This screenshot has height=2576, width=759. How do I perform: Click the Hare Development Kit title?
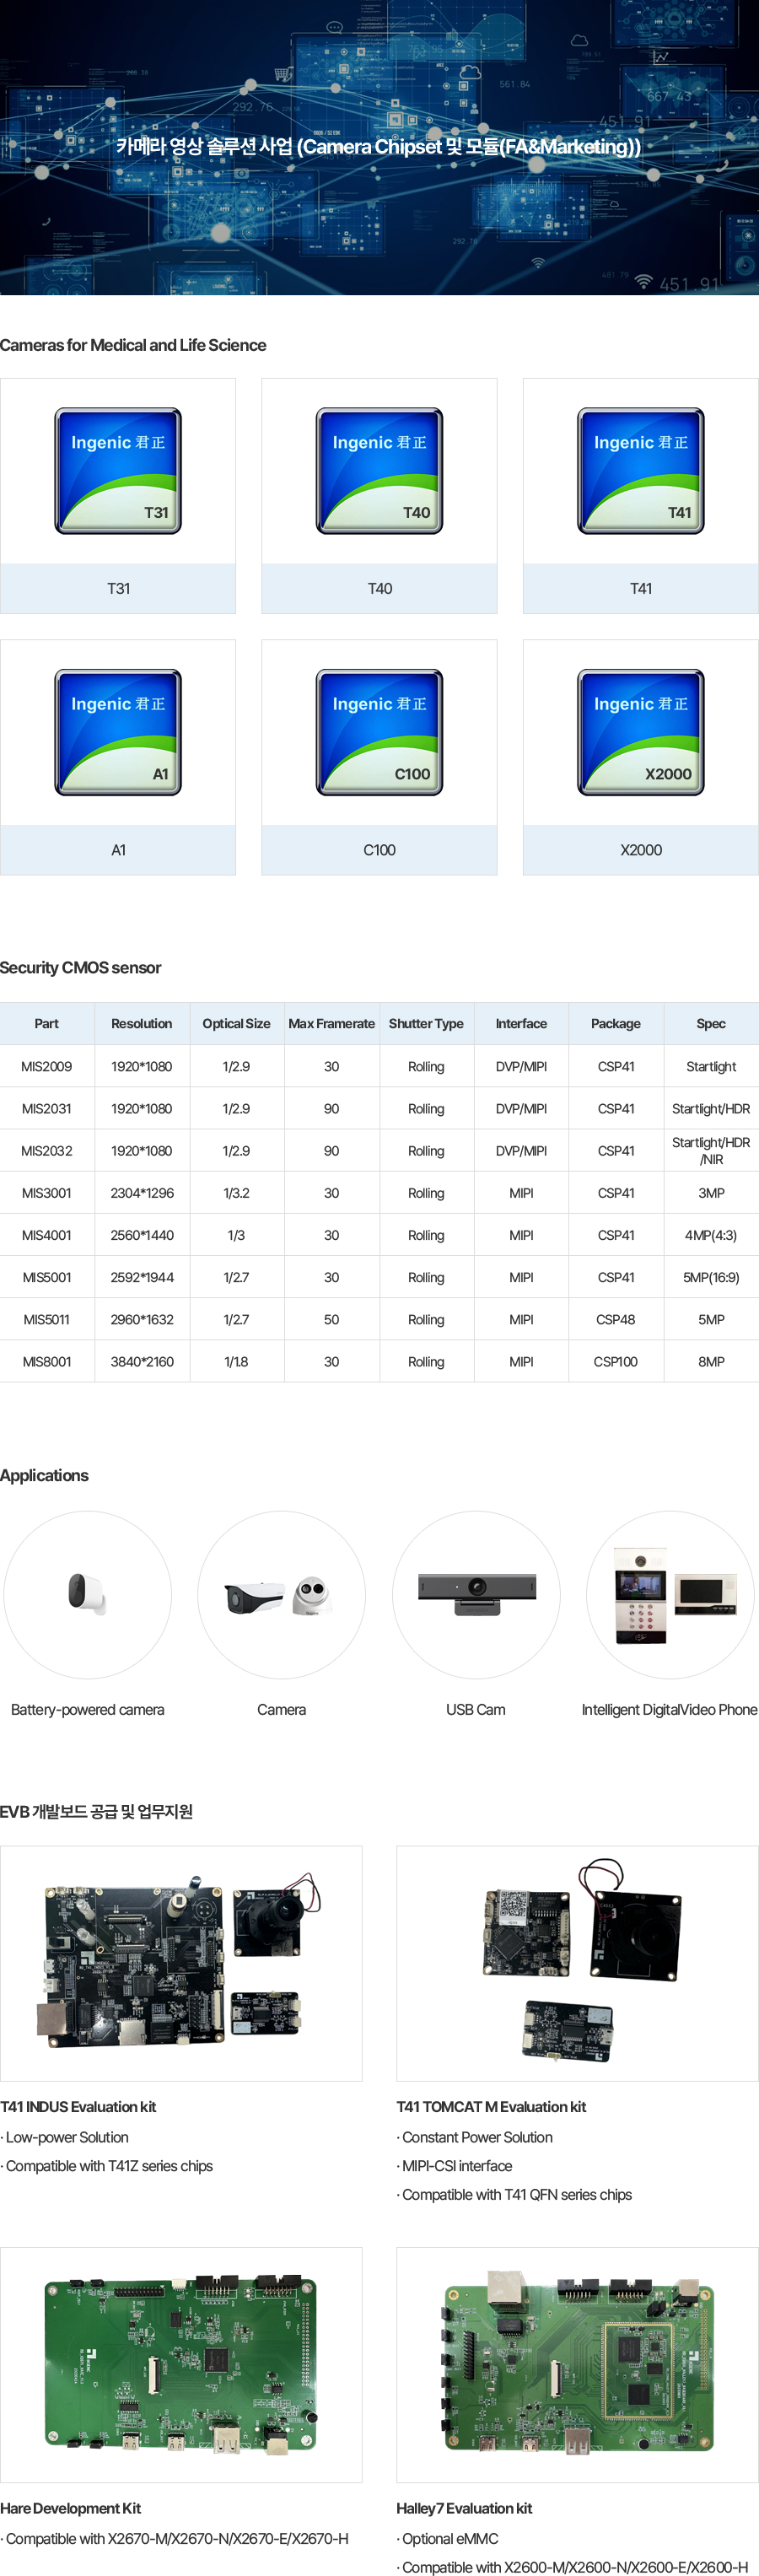70,2508
